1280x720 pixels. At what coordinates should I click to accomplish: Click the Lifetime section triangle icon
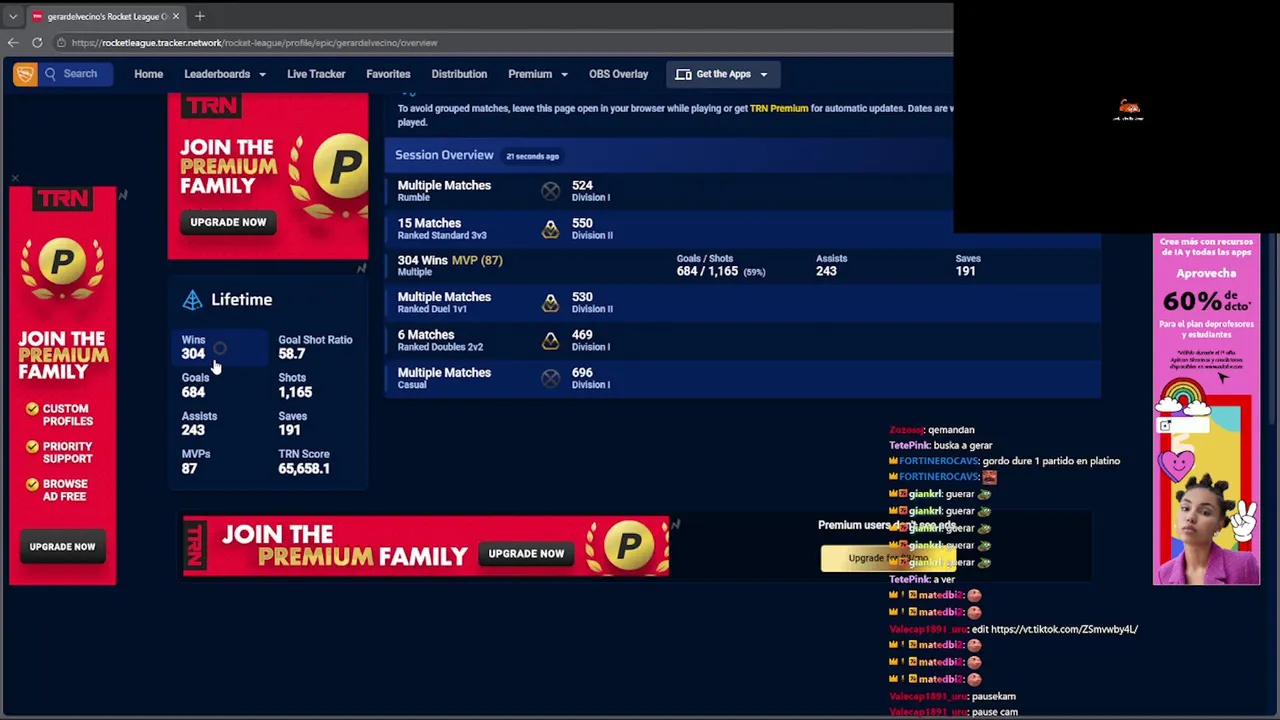[192, 299]
